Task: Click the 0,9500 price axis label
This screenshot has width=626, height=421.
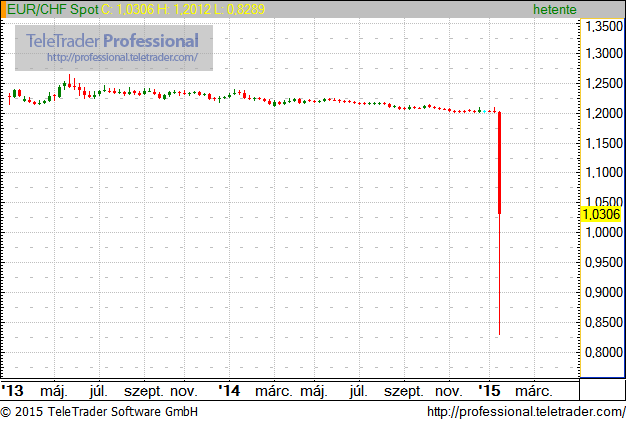Action: (x=604, y=262)
